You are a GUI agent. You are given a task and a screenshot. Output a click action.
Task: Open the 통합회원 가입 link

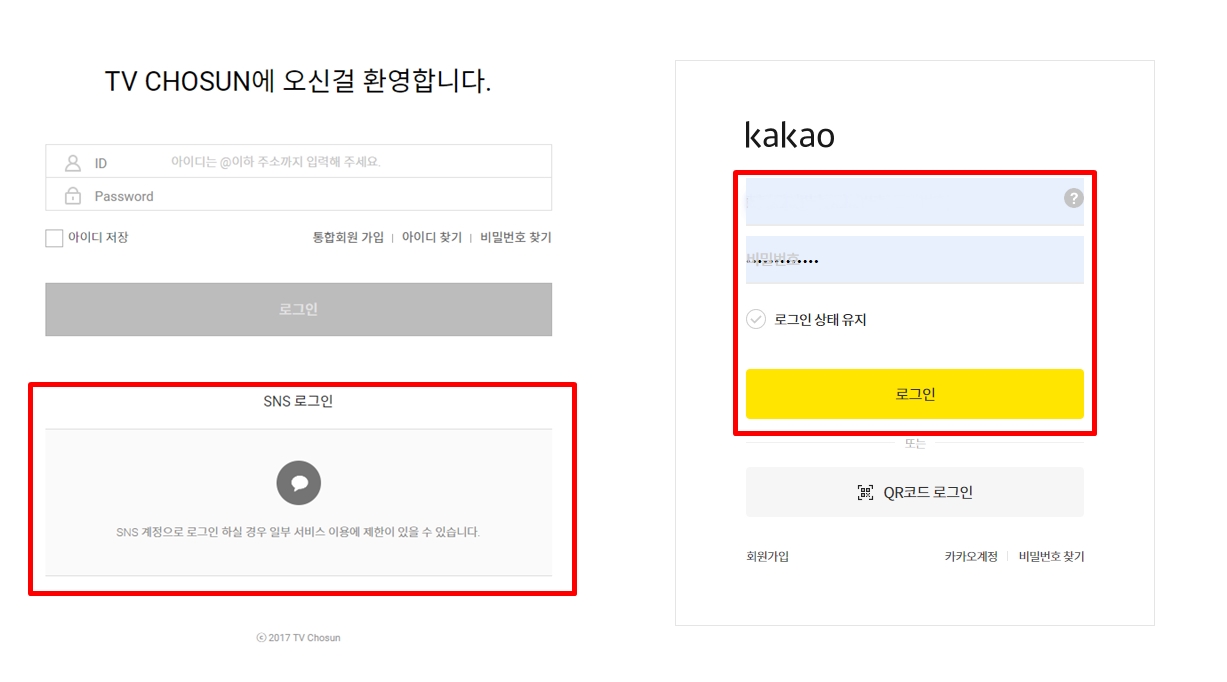pyautogui.click(x=348, y=238)
